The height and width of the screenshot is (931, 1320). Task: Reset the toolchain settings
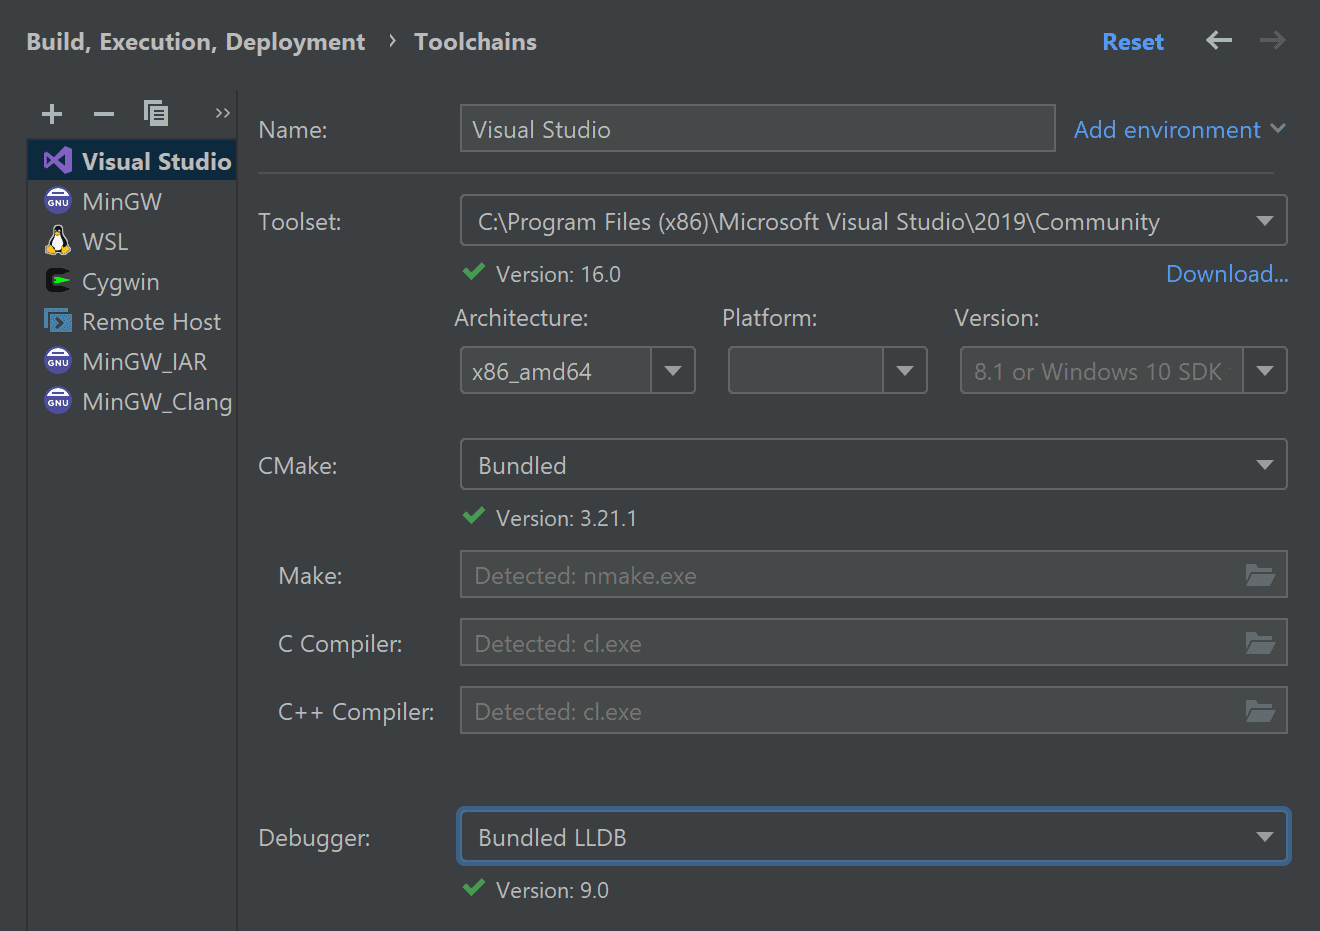click(x=1133, y=42)
